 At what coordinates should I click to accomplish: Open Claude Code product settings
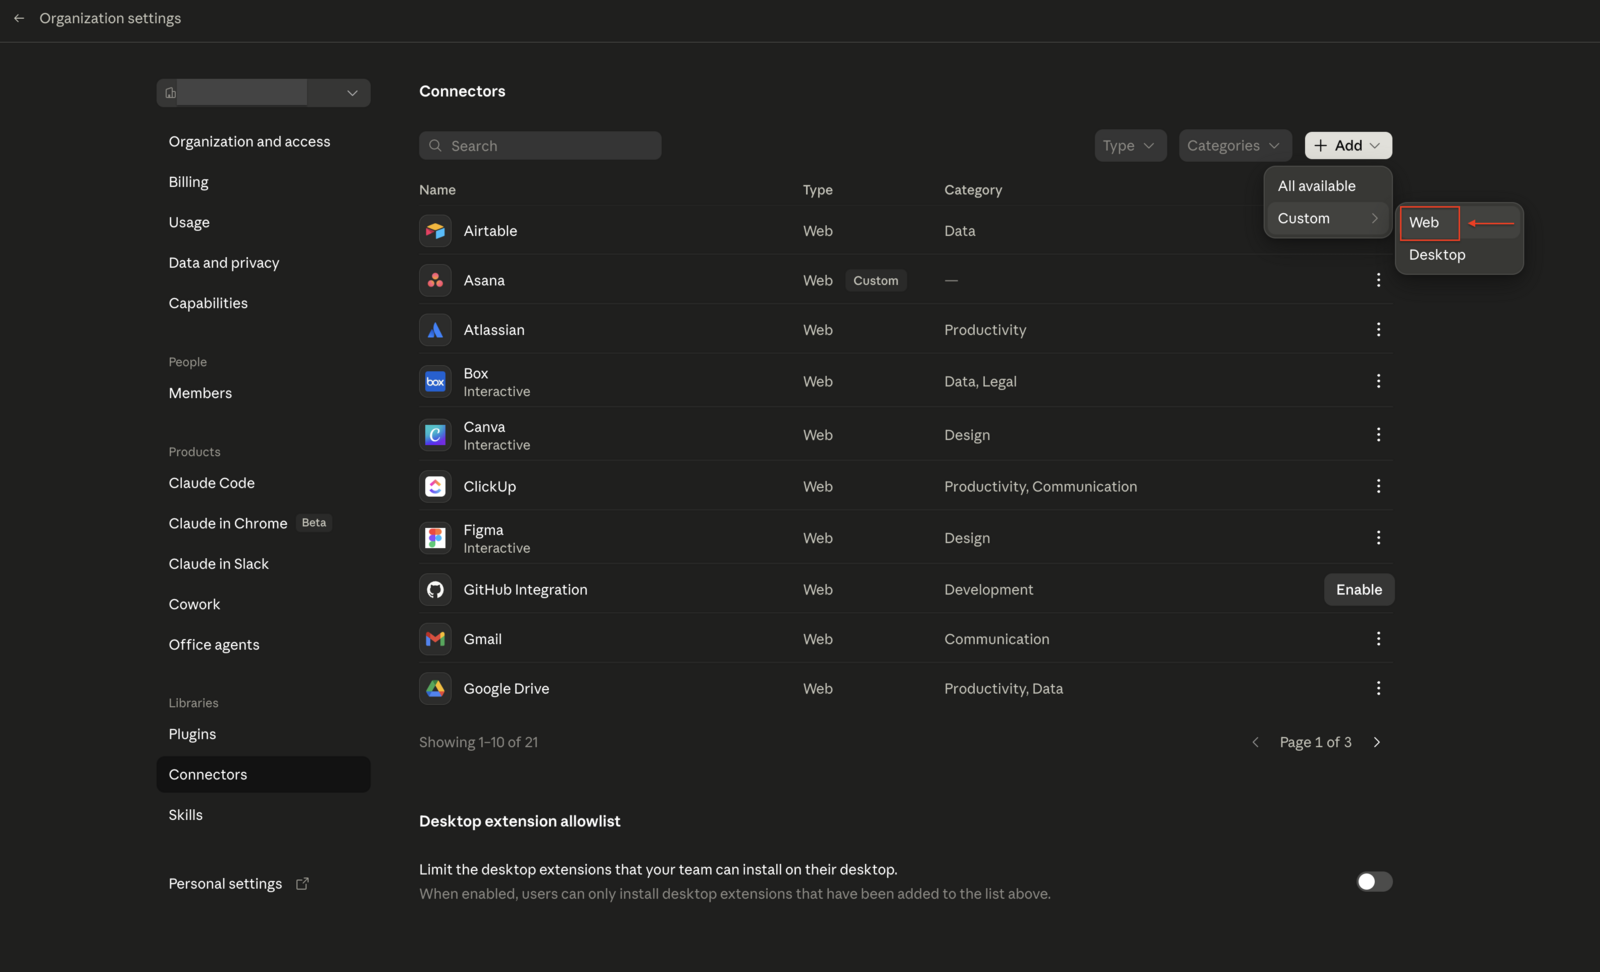pyautogui.click(x=212, y=484)
